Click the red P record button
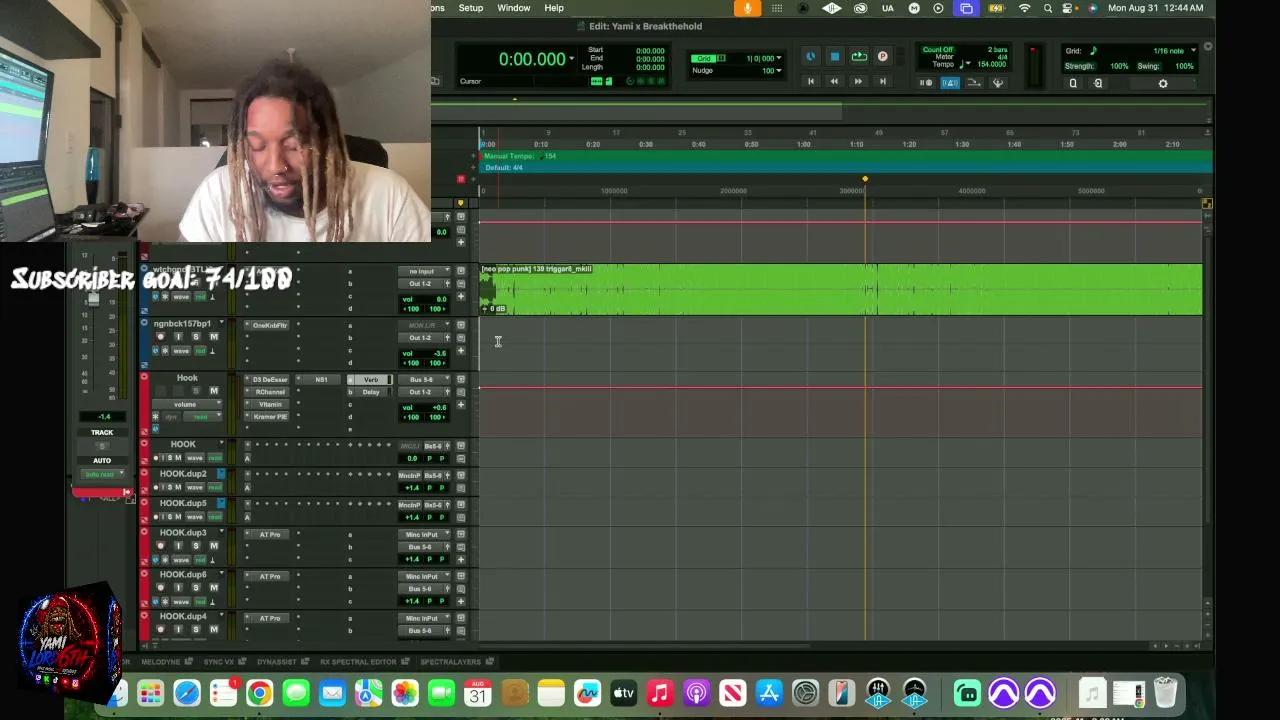 pos(882,57)
